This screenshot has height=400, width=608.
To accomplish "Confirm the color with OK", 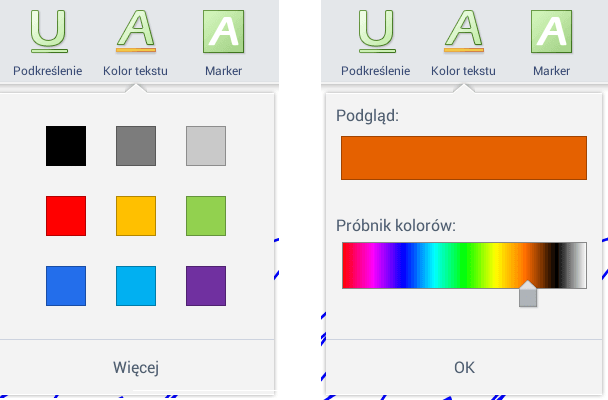I will coord(464,368).
